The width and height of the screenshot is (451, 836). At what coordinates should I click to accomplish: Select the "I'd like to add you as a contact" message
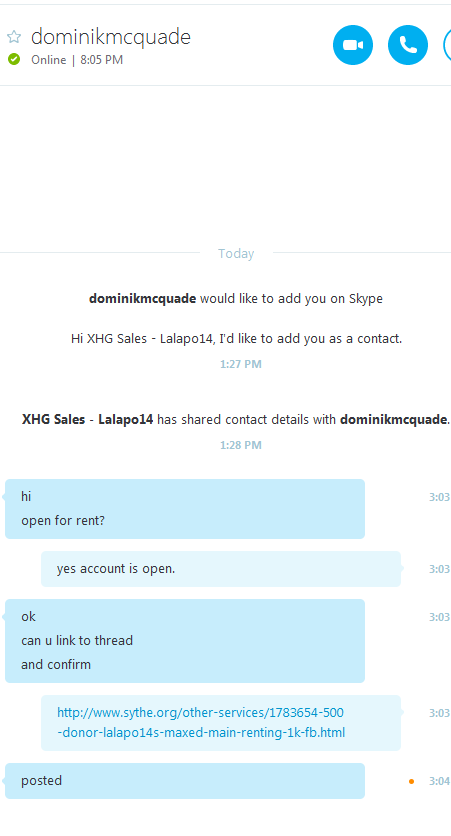click(x=236, y=339)
